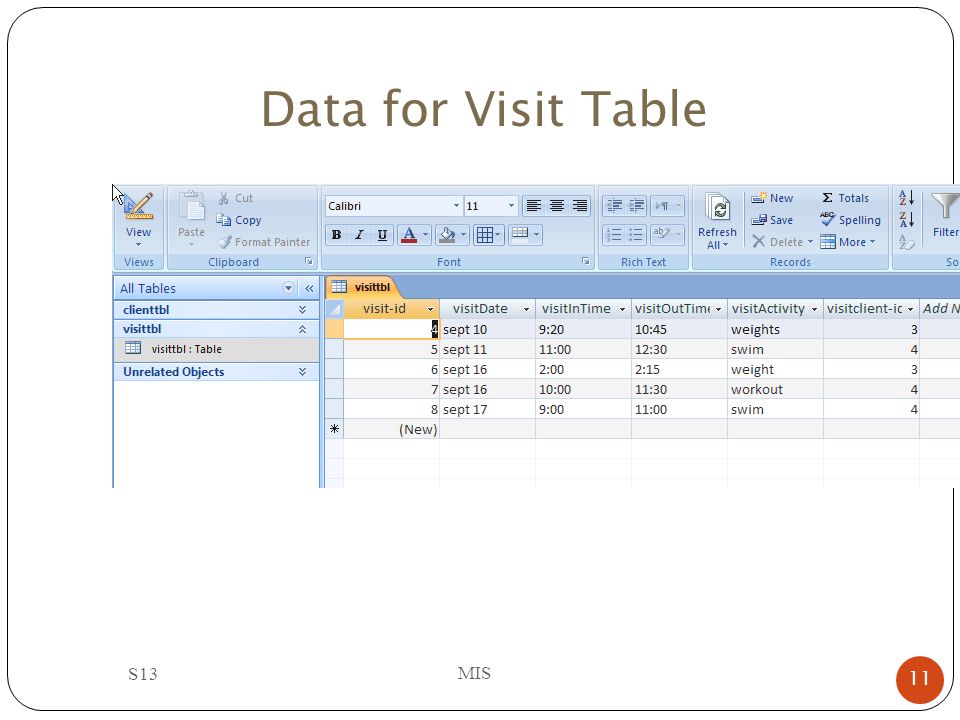Activate the Format Painter brush

tap(264, 242)
